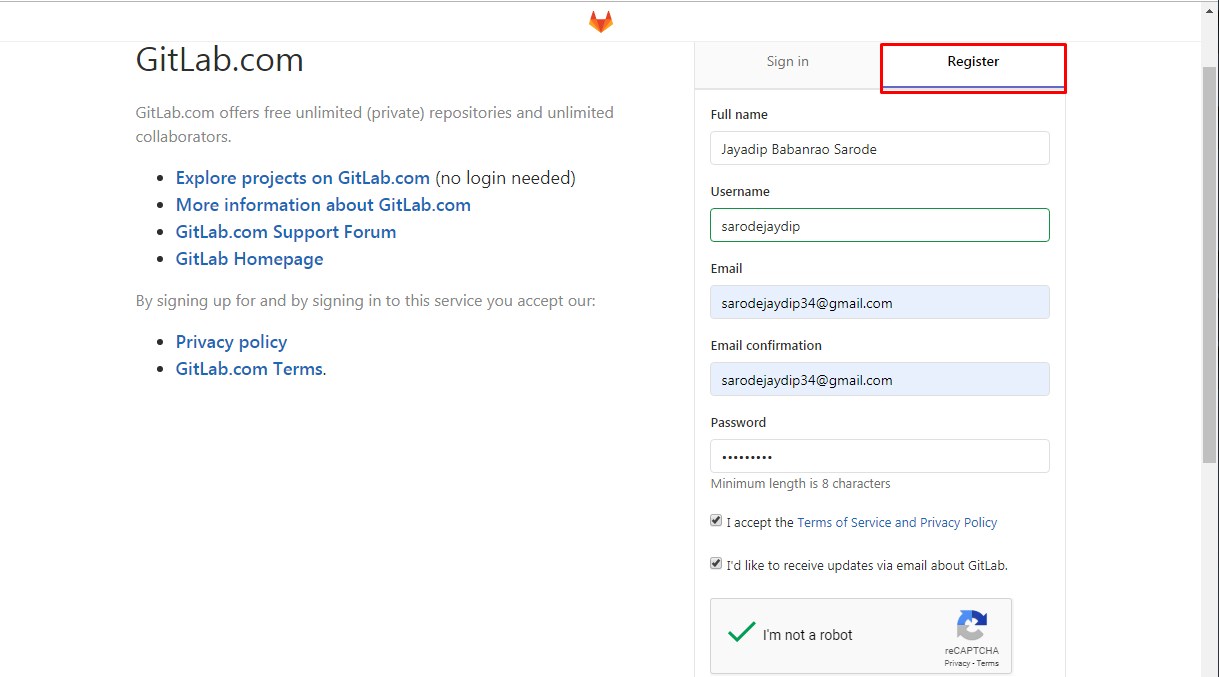This screenshot has height=677, width=1219.
Task: Click the Email confirmation field
Action: coord(879,380)
